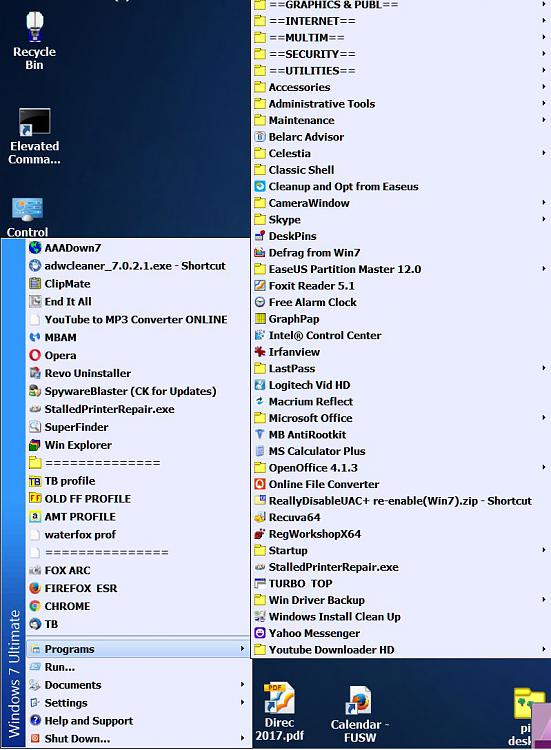Open the Calendar - FUSW desktop shortcut
Image resolution: width=551 pixels, height=750 pixels.
[360, 714]
